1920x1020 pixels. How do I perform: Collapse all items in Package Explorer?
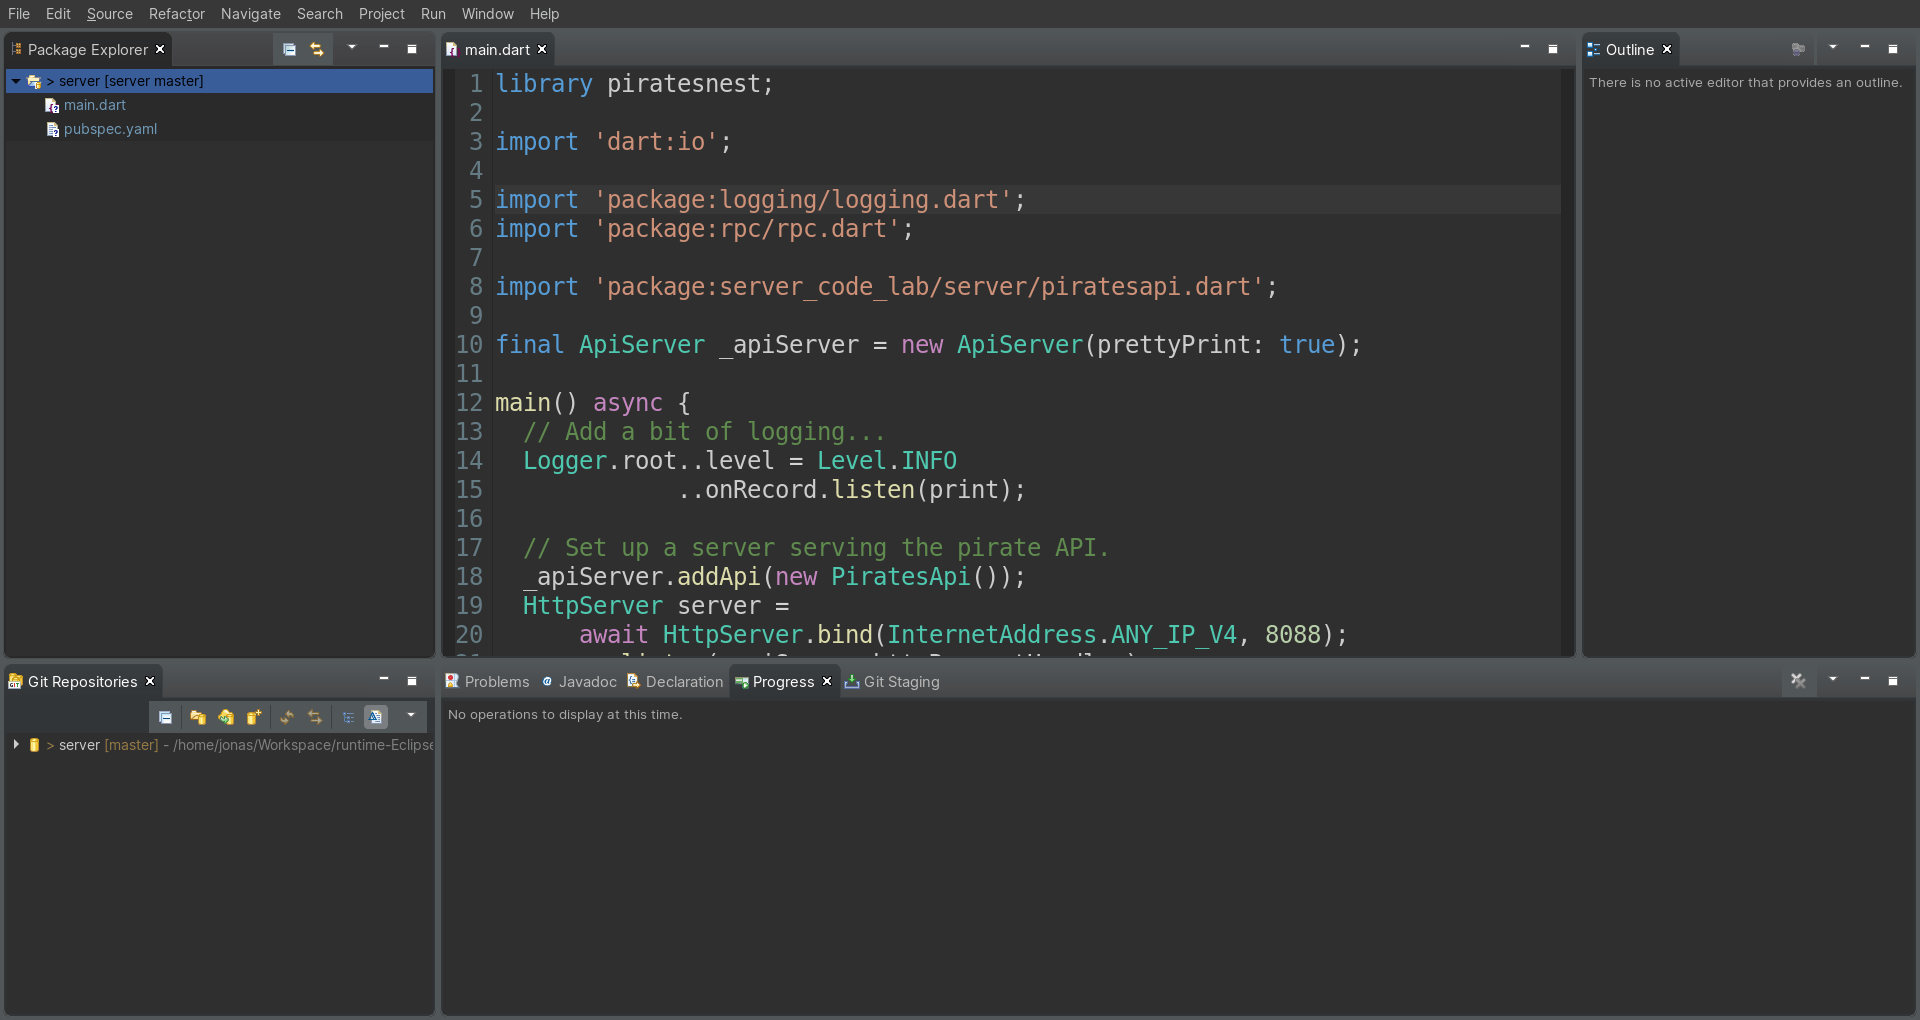click(x=291, y=49)
